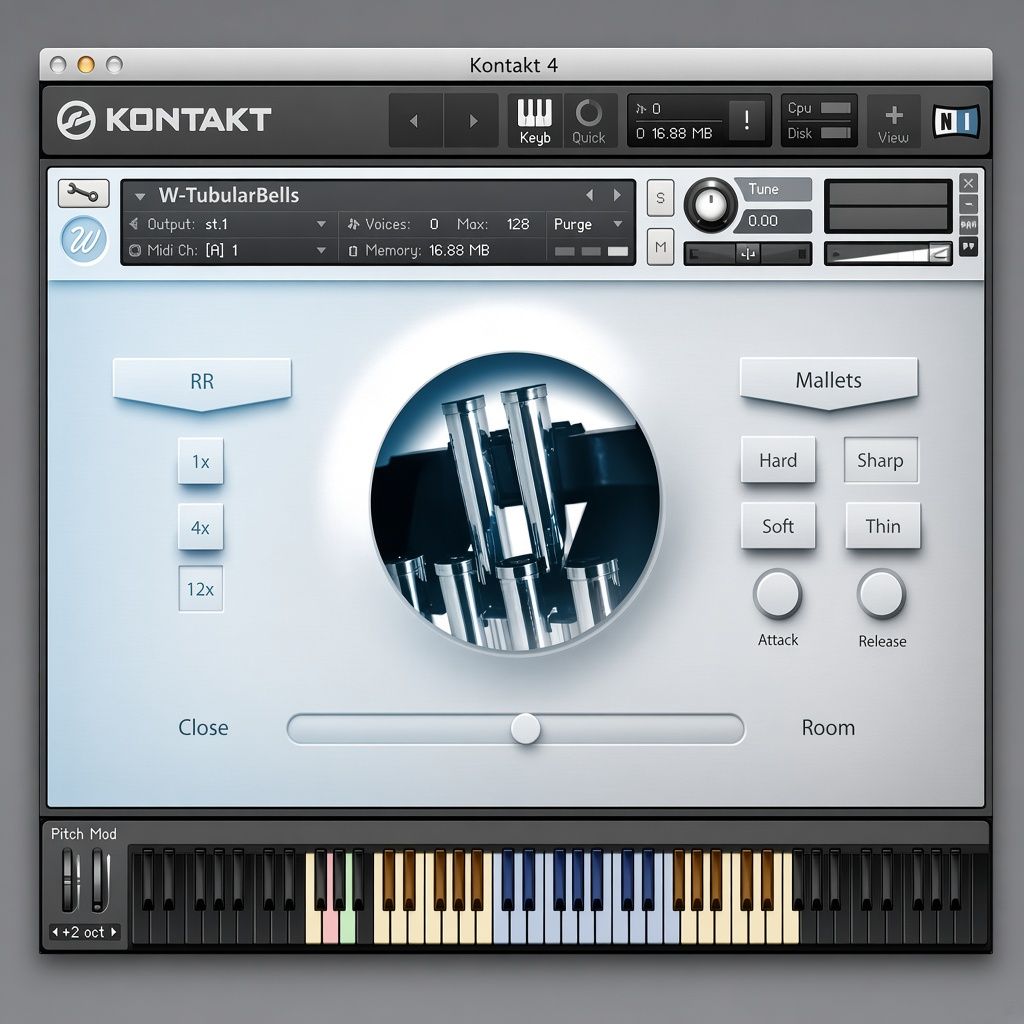The image size is (1024, 1024).
Task: Click the Max voices value 128
Action: (518, 224)
